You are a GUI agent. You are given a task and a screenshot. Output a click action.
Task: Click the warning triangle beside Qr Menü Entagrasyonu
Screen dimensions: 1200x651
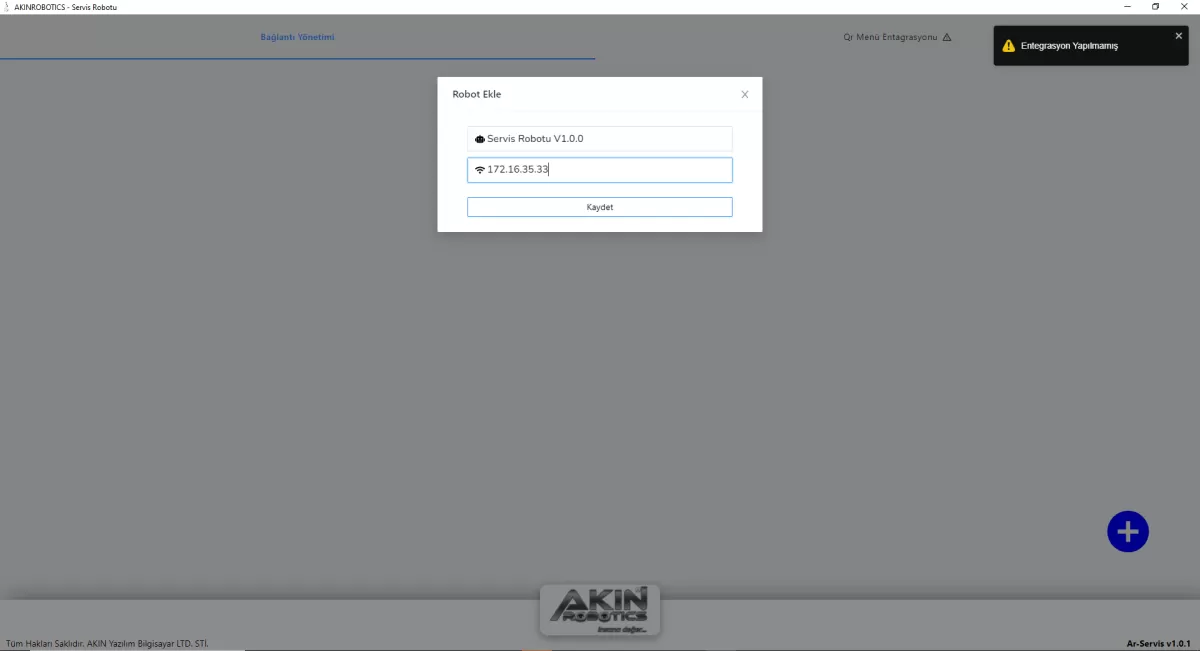tap(947, 38)
